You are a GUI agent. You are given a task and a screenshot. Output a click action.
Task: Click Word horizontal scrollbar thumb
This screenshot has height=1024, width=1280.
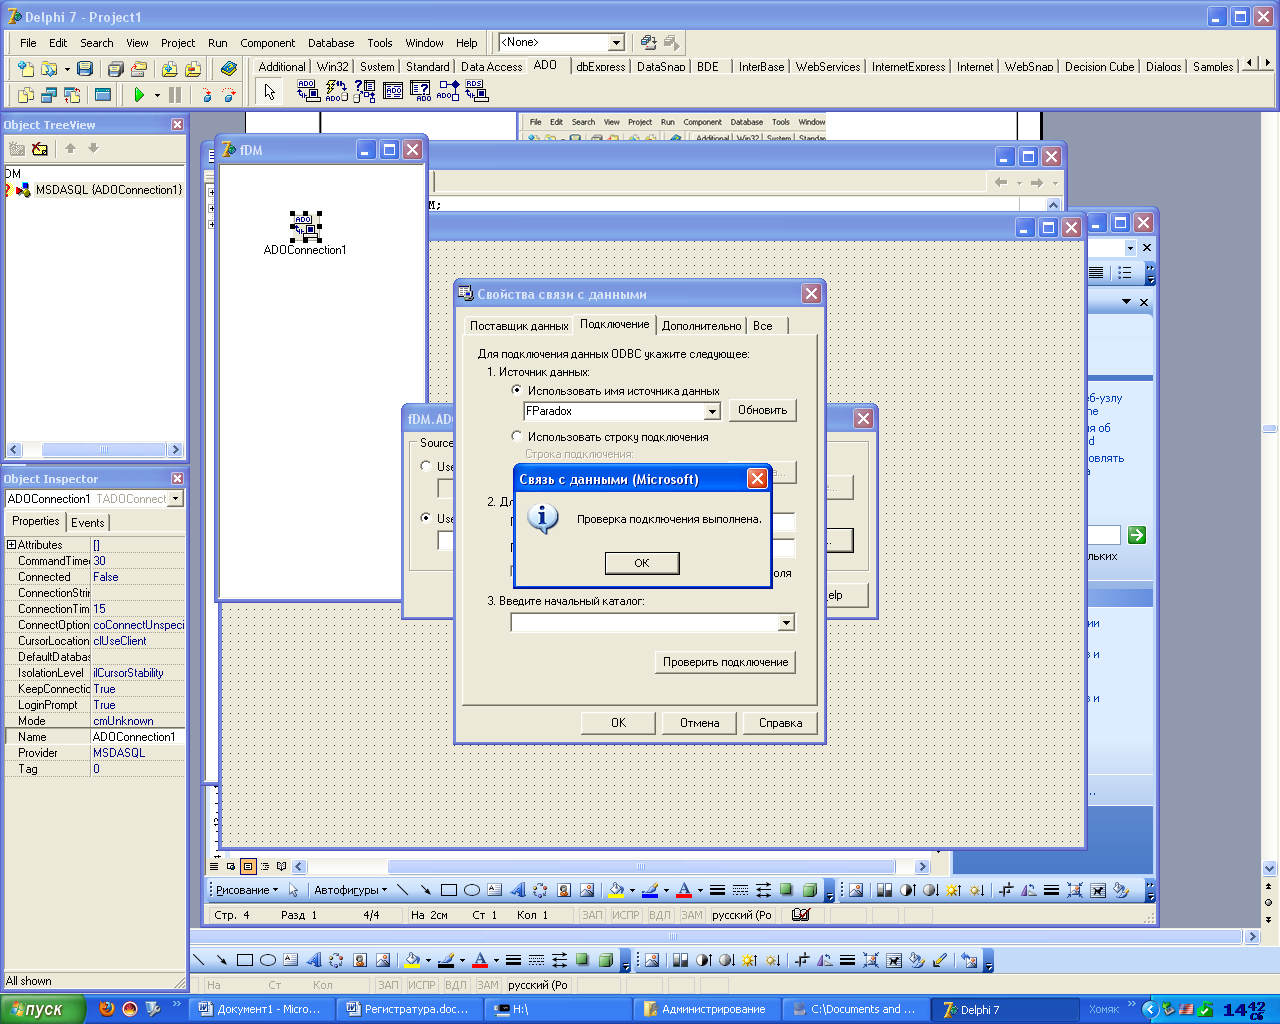click(641, 867)
